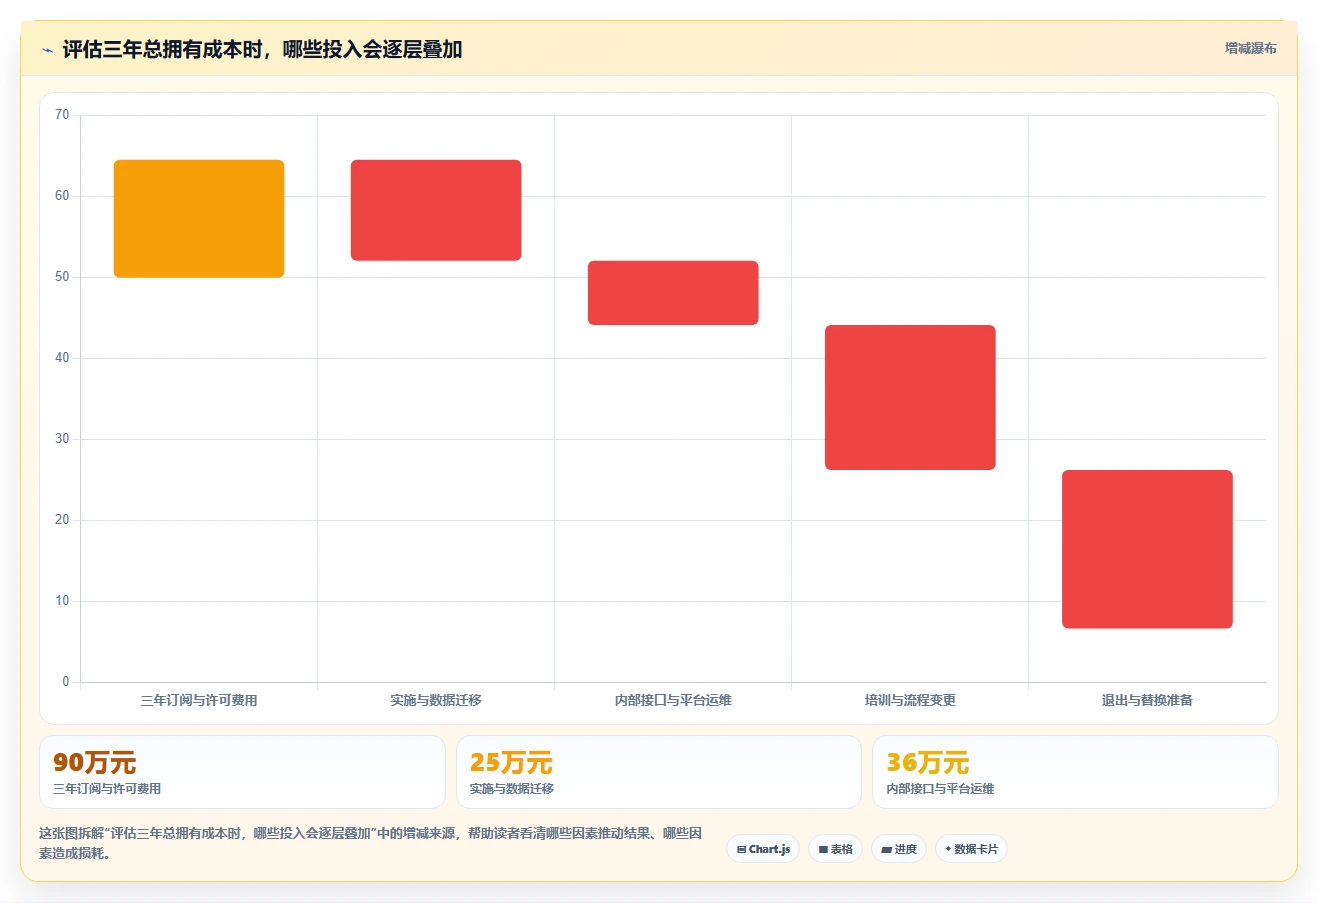Viewport: 1318px width, 903px height.
Task: Click 实施与数据迁移 caption under 25万元
Action: 512,789
